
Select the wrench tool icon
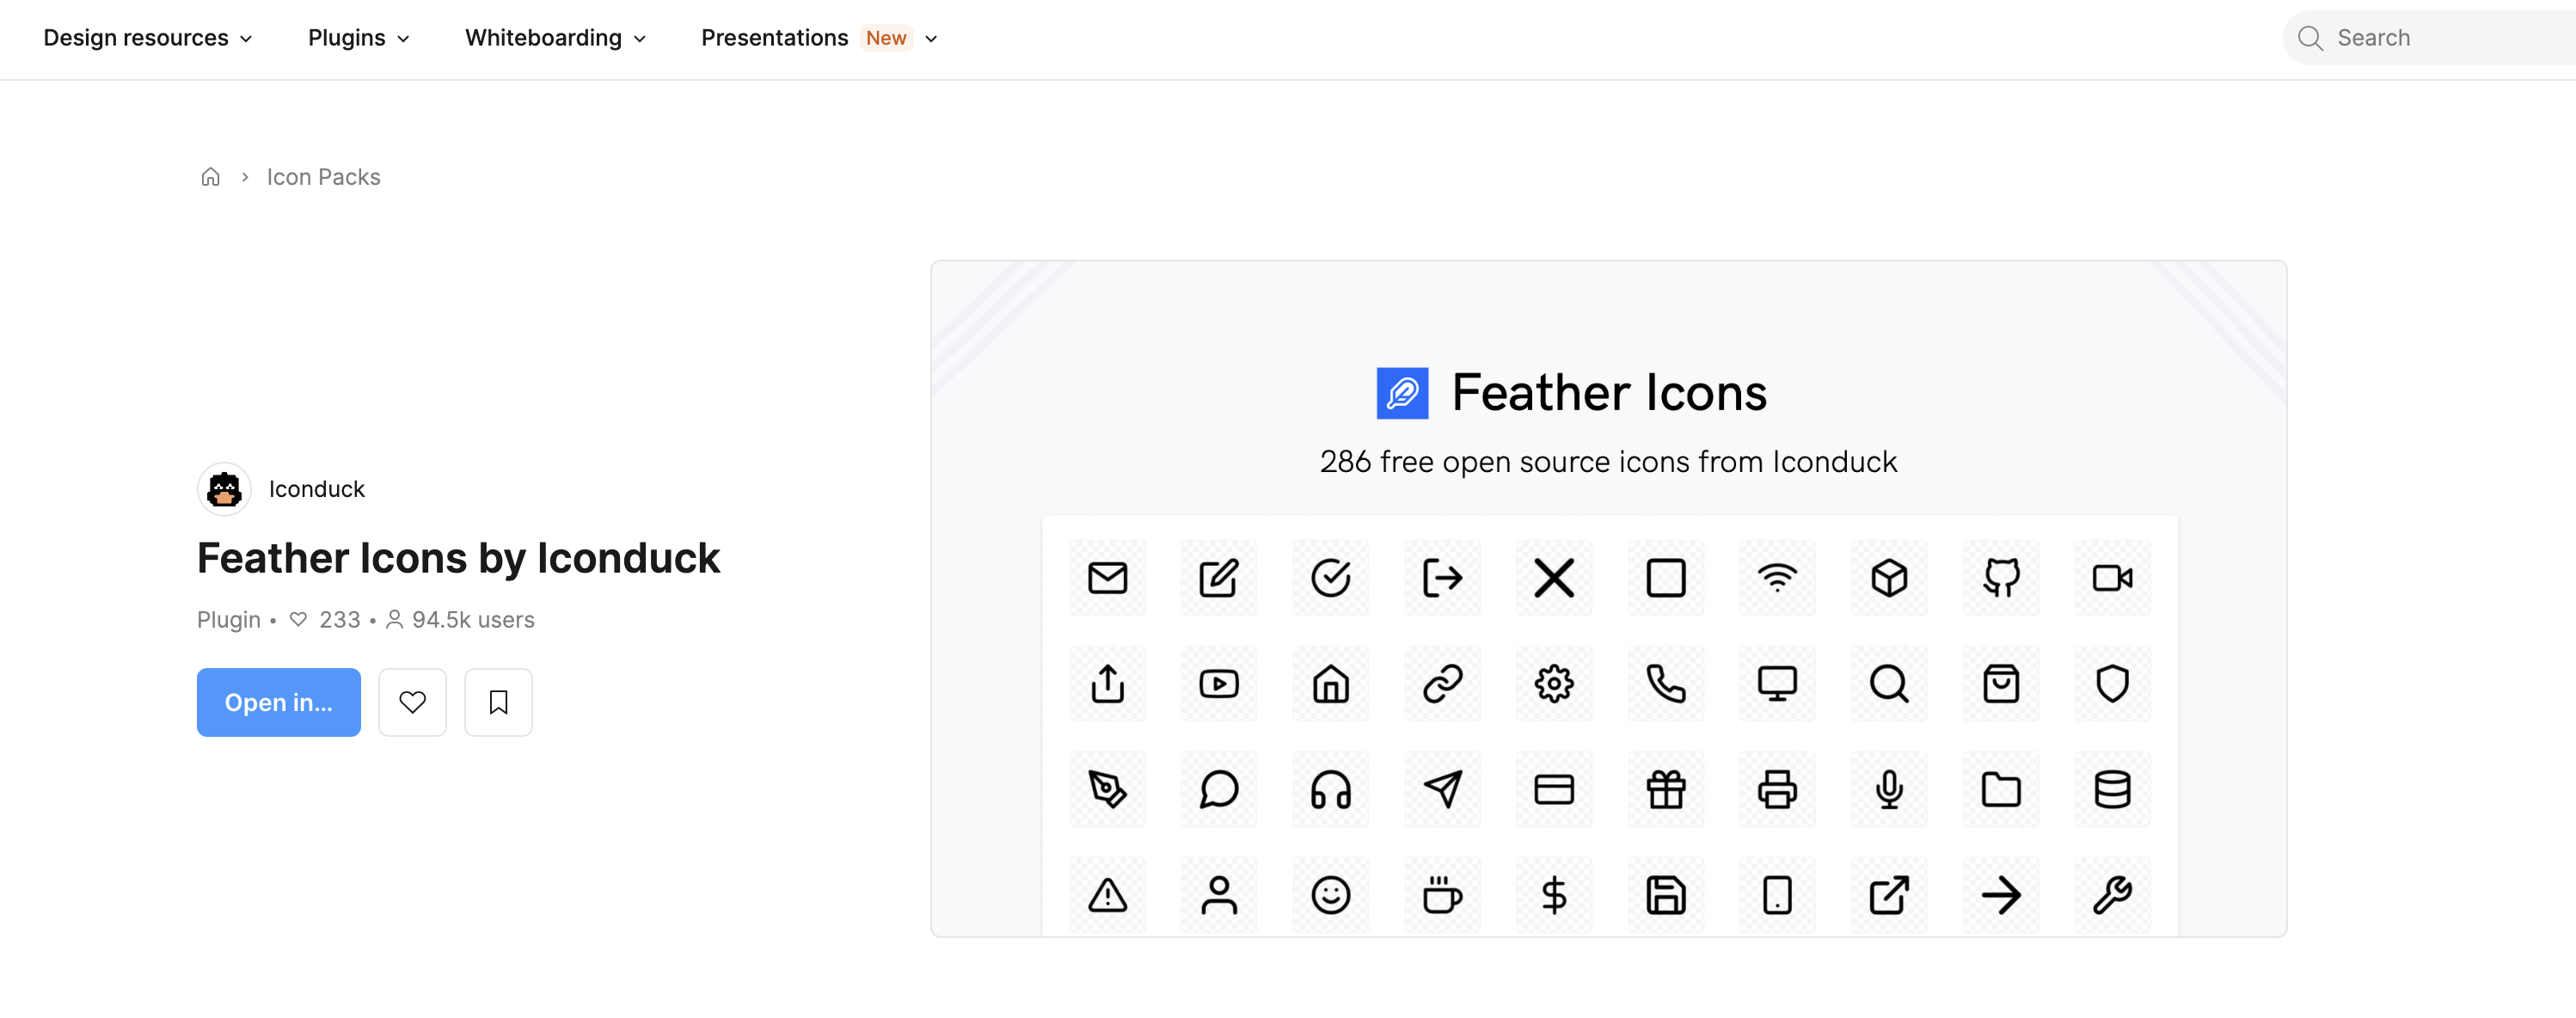pos(2112,895)
